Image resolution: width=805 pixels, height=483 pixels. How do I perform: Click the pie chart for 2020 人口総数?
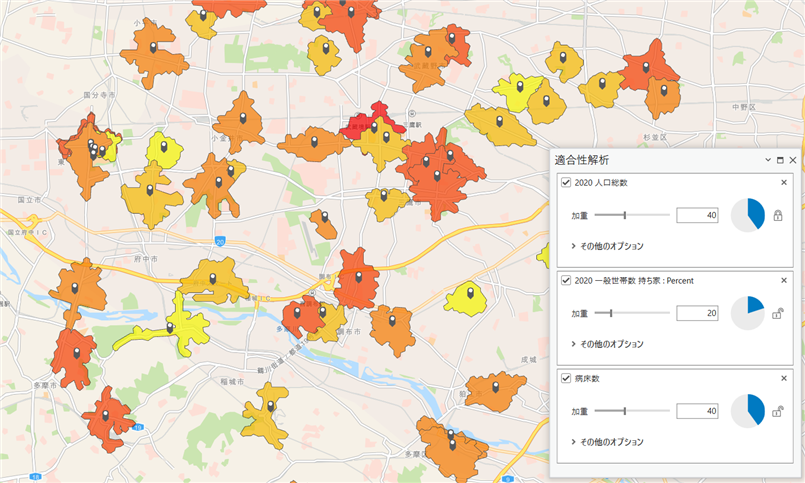748,215
